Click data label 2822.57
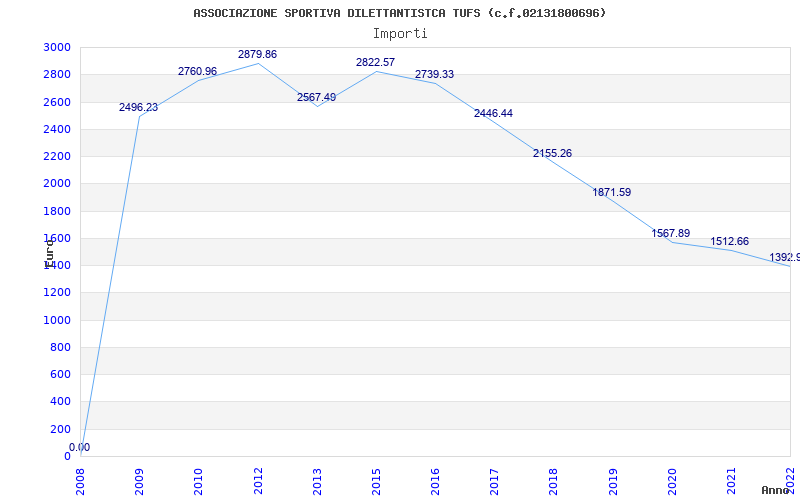 click(376, 63)
